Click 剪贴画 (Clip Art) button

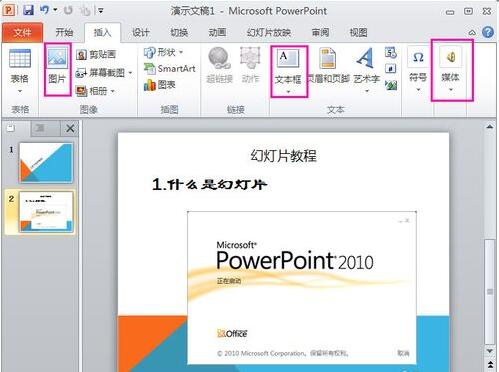96,54
